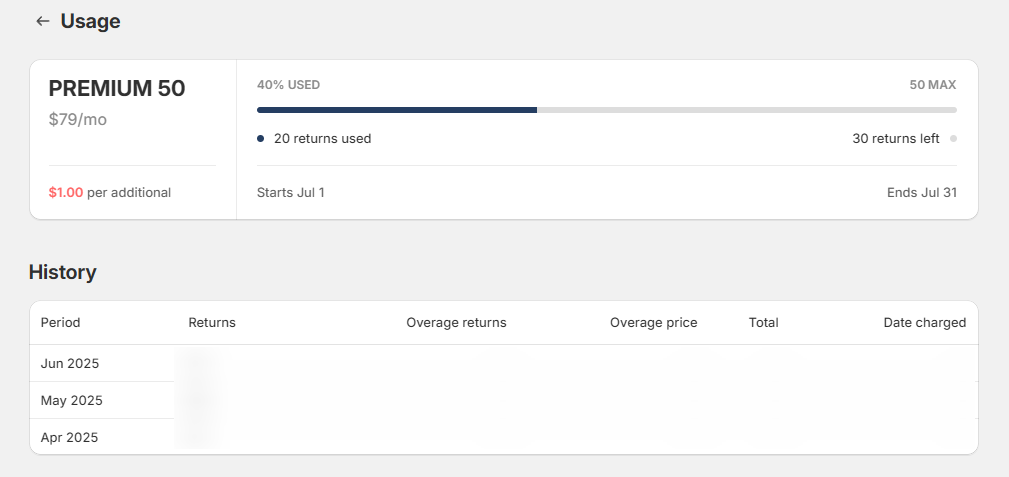
Task: Click the 40% USED label
Action: click(288, 85)
